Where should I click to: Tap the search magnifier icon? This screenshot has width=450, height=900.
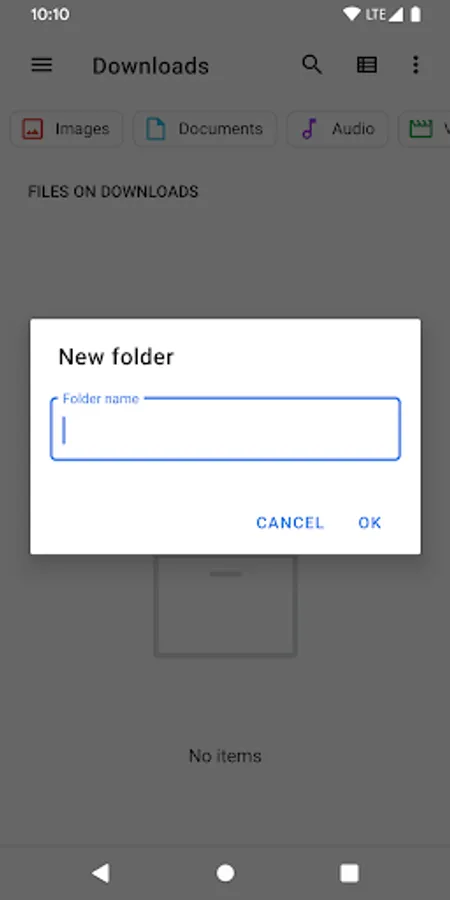click(x=312, y=65)
